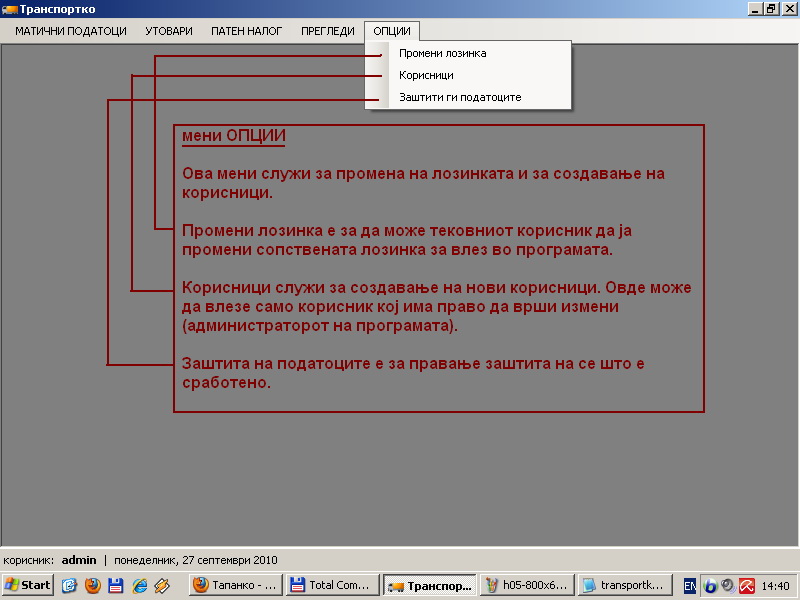Select Промени лозинка from the menu
Image resolution: width=800 pixels, height=600 pixels.
[x=468, y=53]
